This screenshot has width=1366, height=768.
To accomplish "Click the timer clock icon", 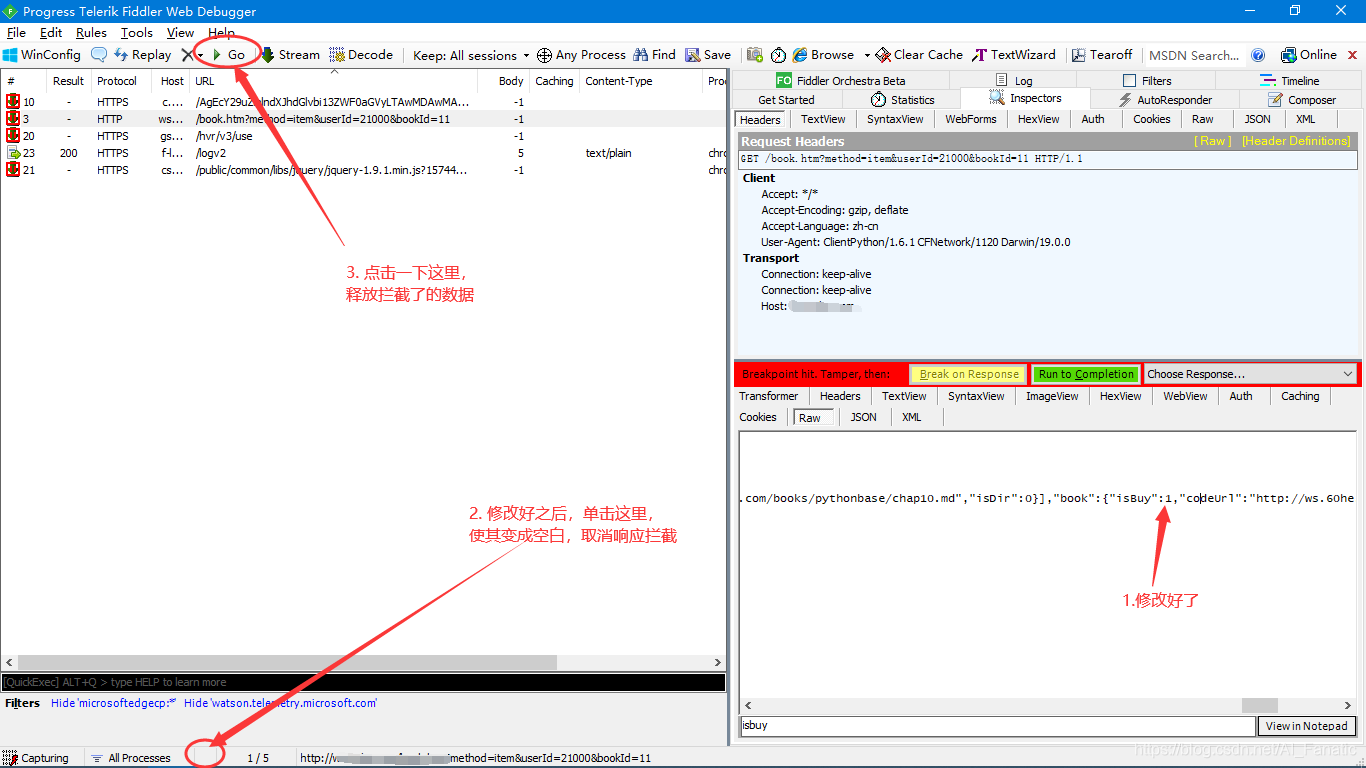I will point(778,55).
